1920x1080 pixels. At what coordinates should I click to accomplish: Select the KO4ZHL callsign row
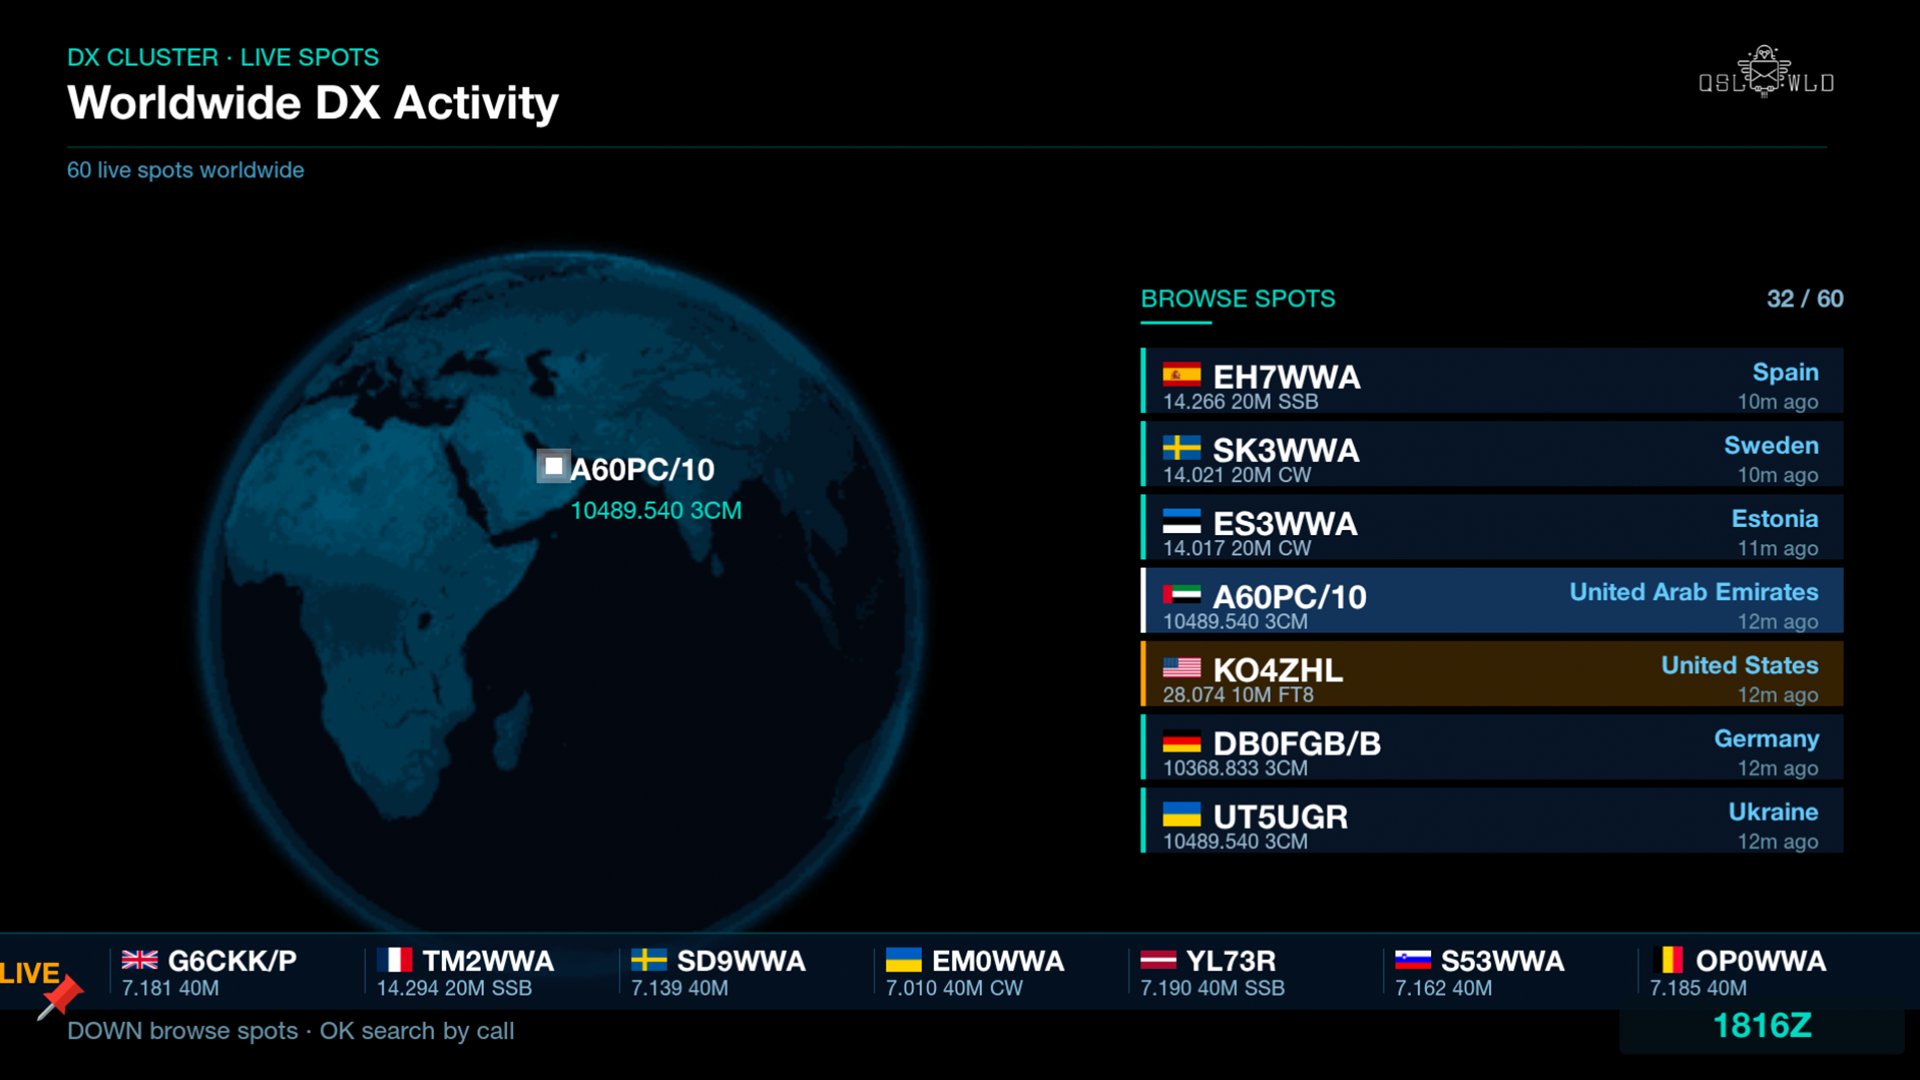(x=1492, y=674)
